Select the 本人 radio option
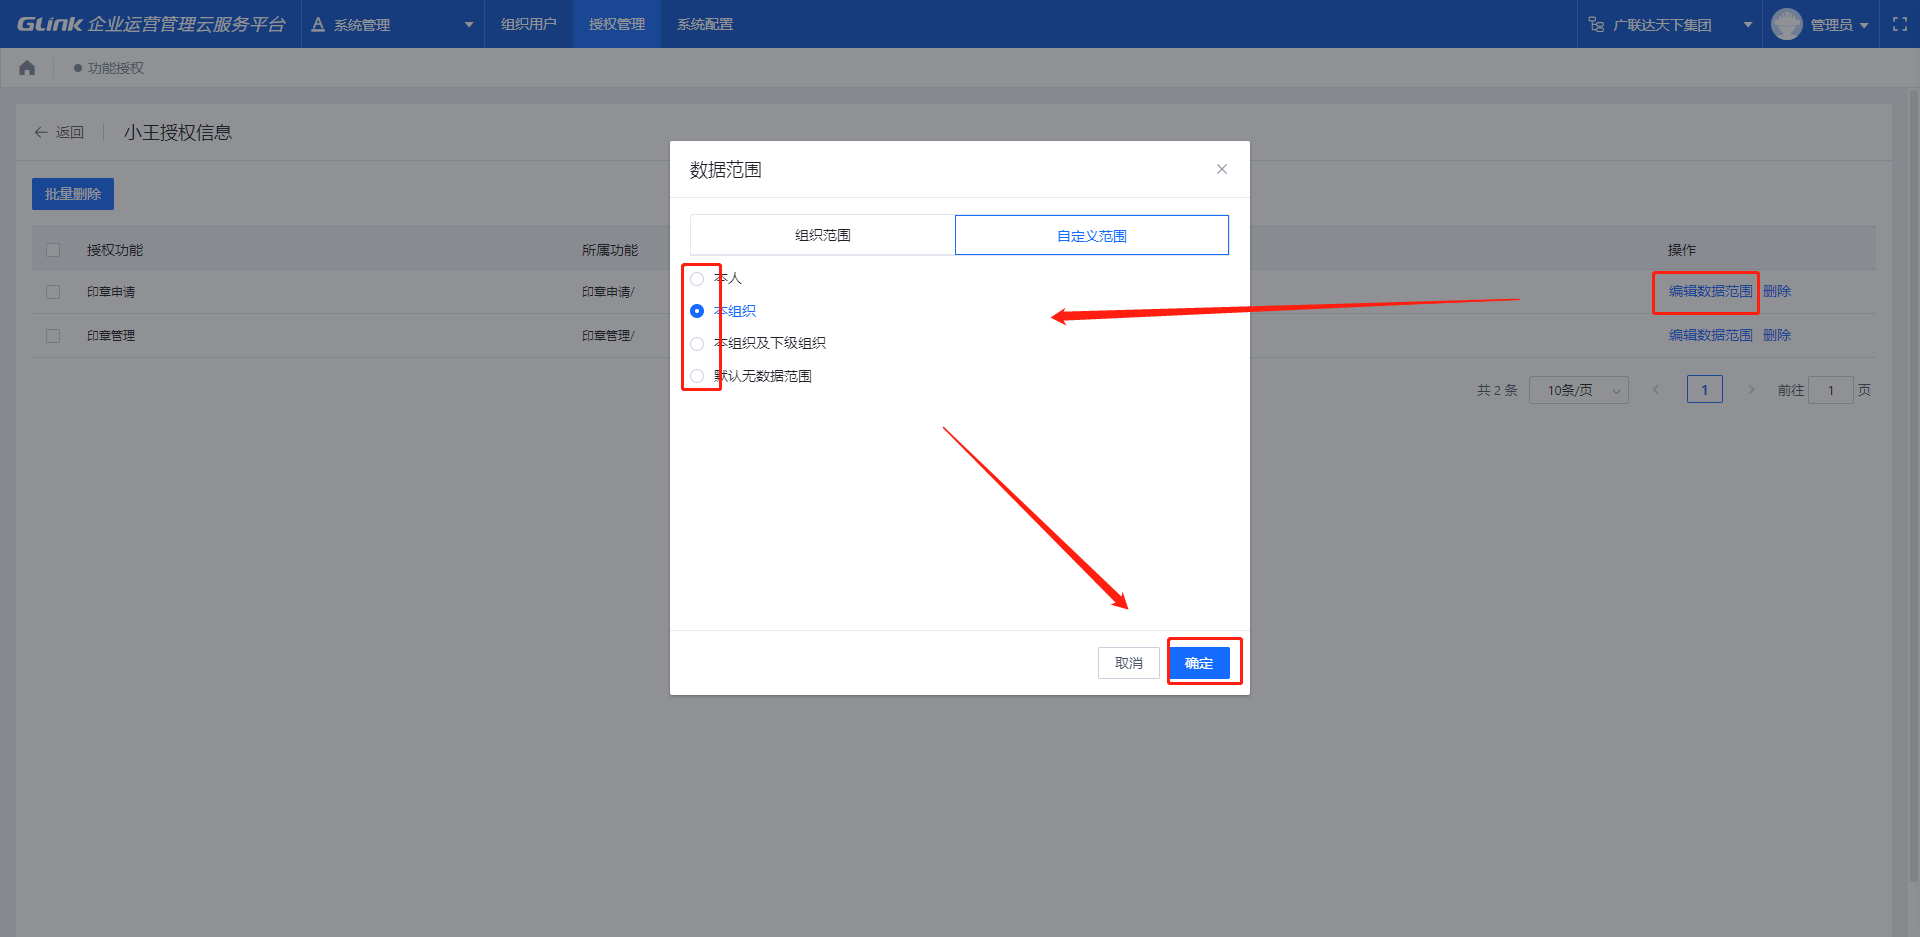1920x937 pixels. tap(697, 279)
